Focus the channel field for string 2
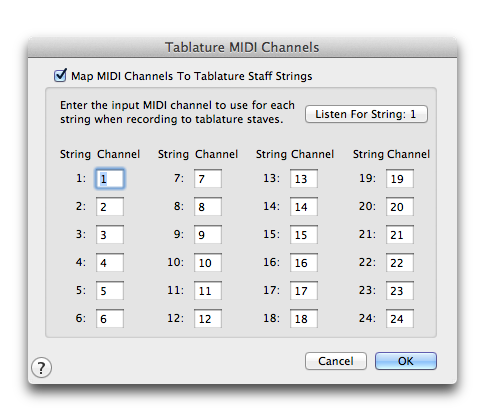485x420 pixels. [x=110, y=207]
